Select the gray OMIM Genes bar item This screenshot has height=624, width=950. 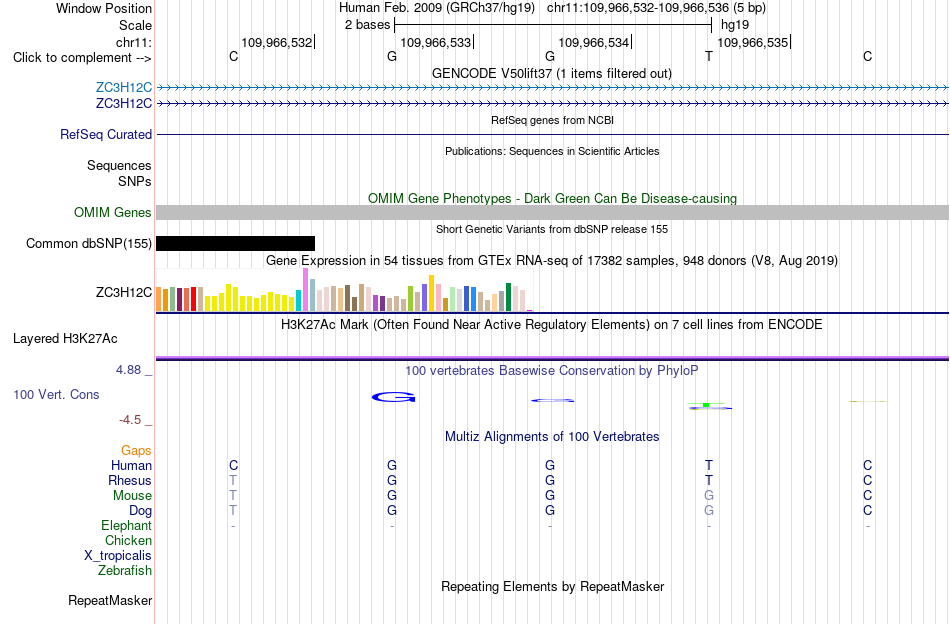552,212
